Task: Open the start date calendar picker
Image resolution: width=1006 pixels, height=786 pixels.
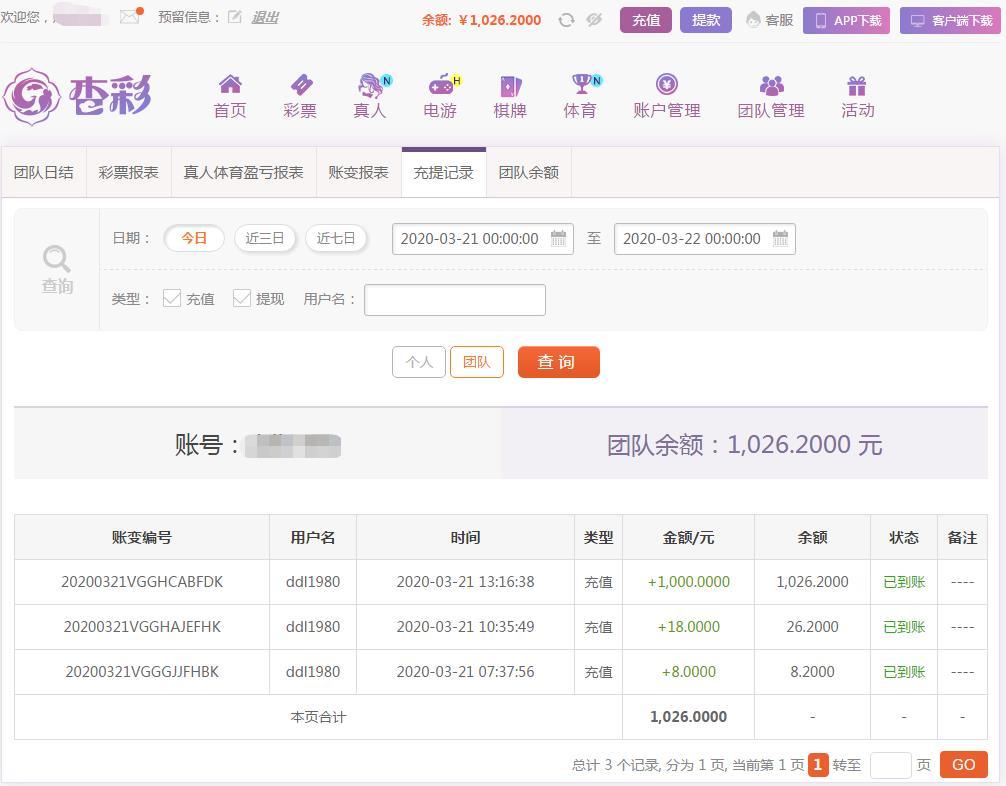Action: pos(559,238)
